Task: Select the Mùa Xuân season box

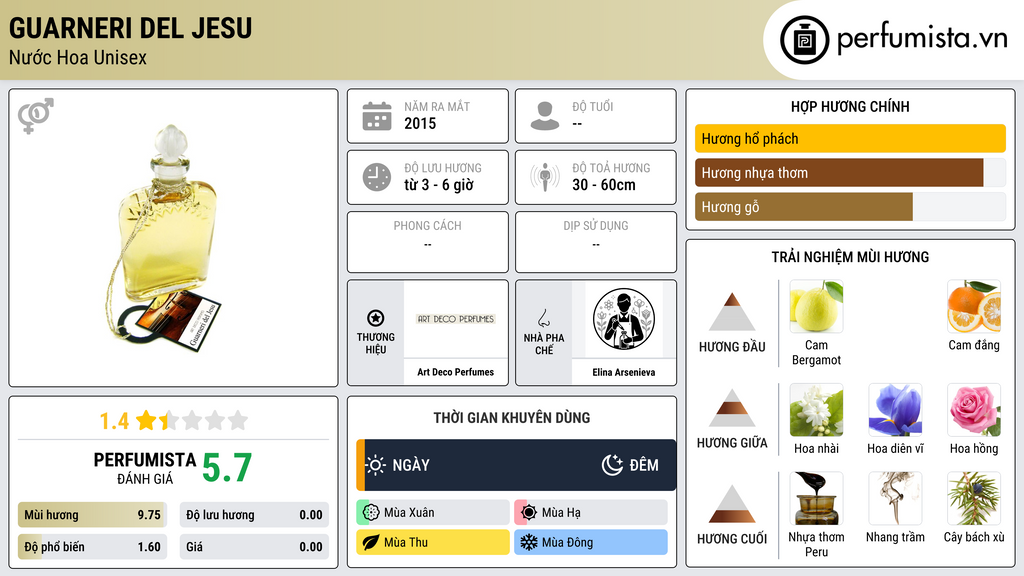Action: [x=433, y=513]
